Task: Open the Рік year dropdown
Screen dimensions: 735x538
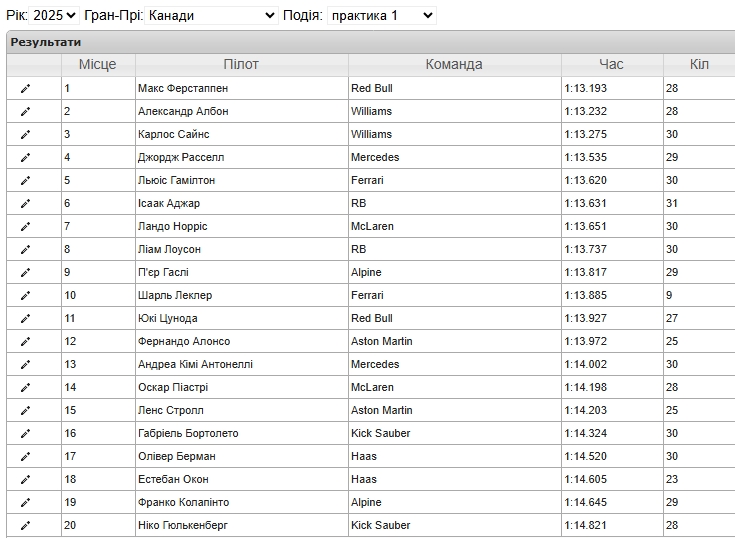Action: click(54, 15)
